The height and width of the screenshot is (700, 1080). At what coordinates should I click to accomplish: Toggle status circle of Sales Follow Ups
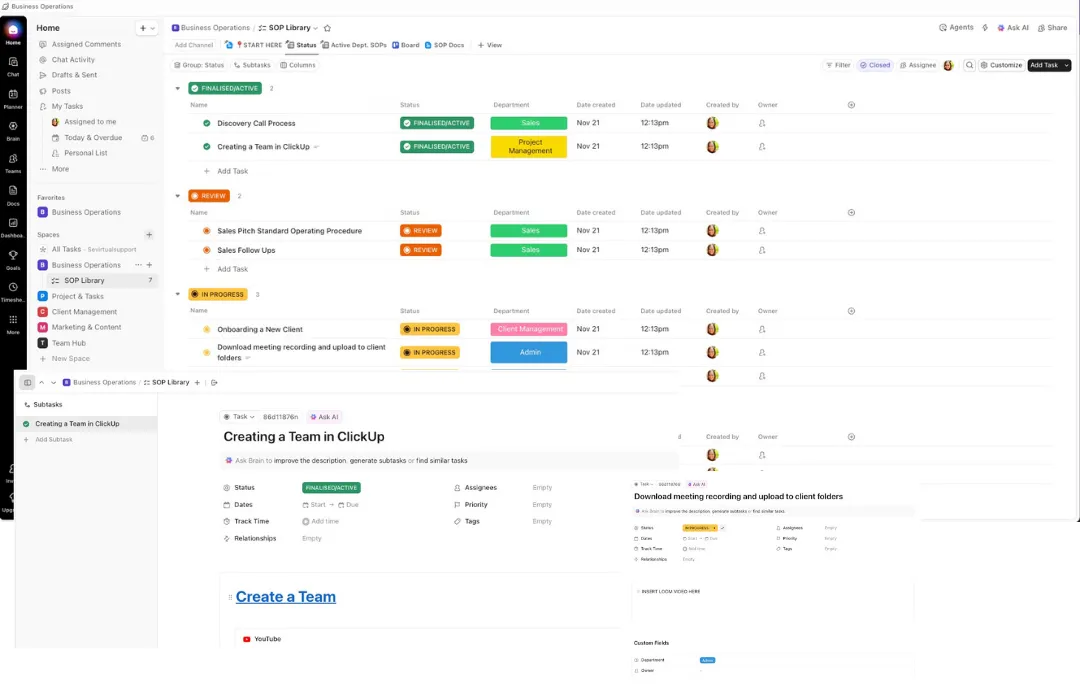click(207, 250)
